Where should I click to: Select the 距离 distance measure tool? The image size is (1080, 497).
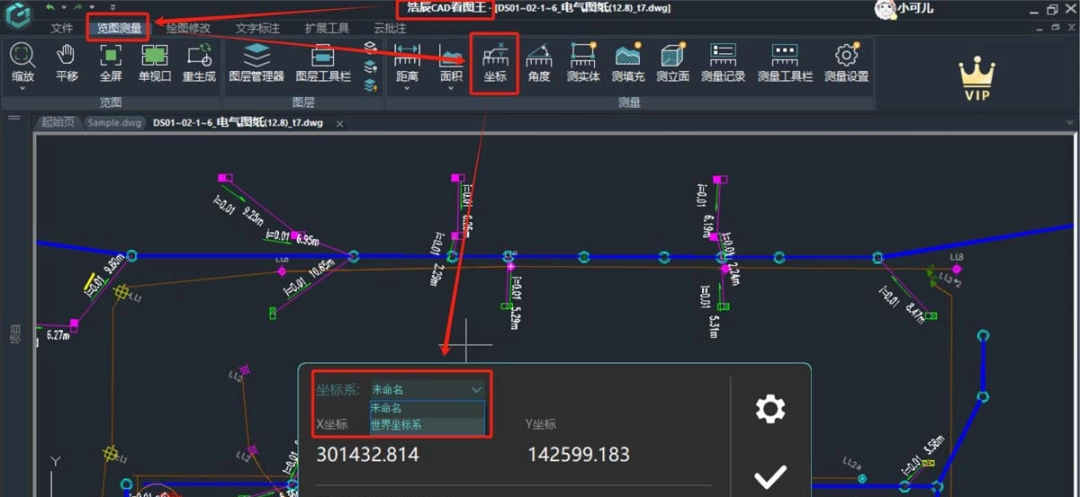click(407, 62)
